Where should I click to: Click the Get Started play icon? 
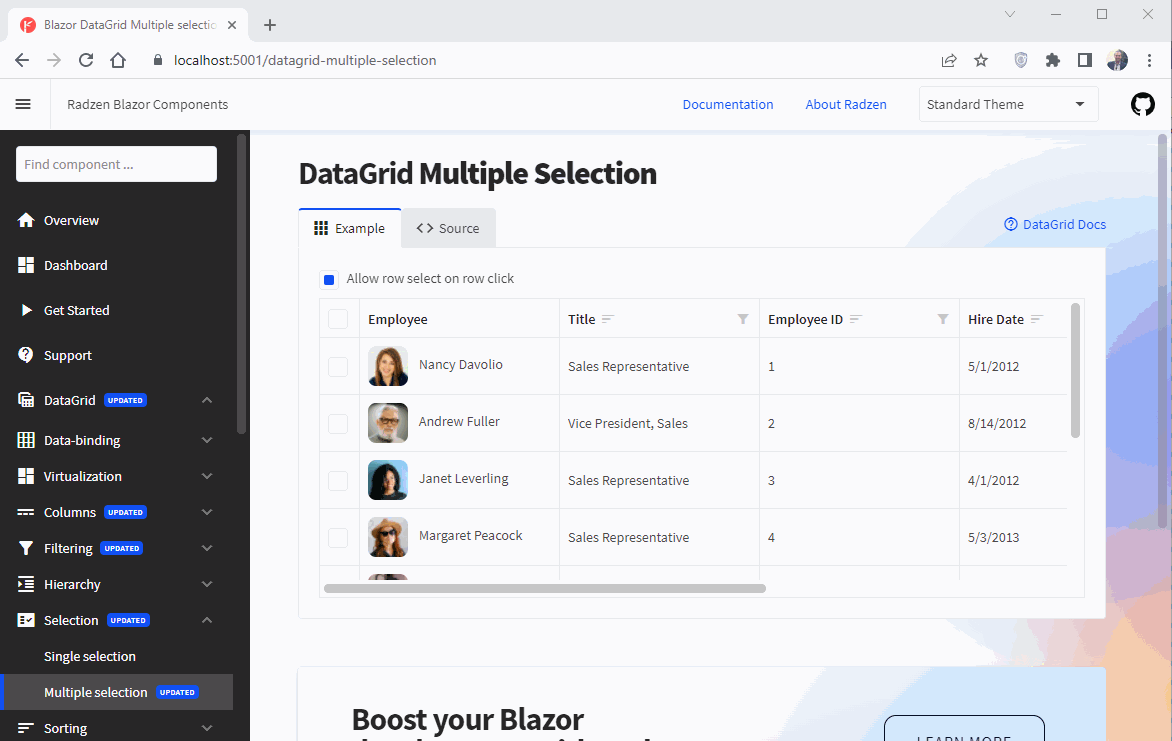click(26, 310)
